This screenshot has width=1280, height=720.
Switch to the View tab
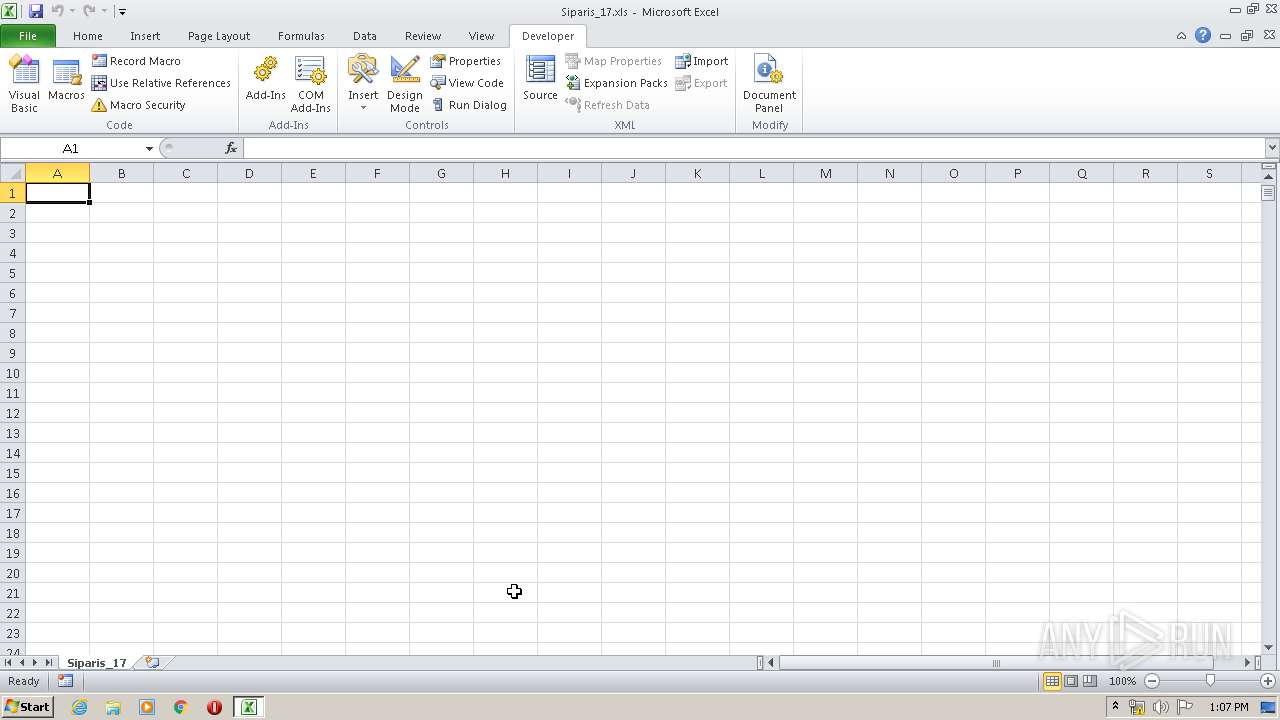point(481,36)
